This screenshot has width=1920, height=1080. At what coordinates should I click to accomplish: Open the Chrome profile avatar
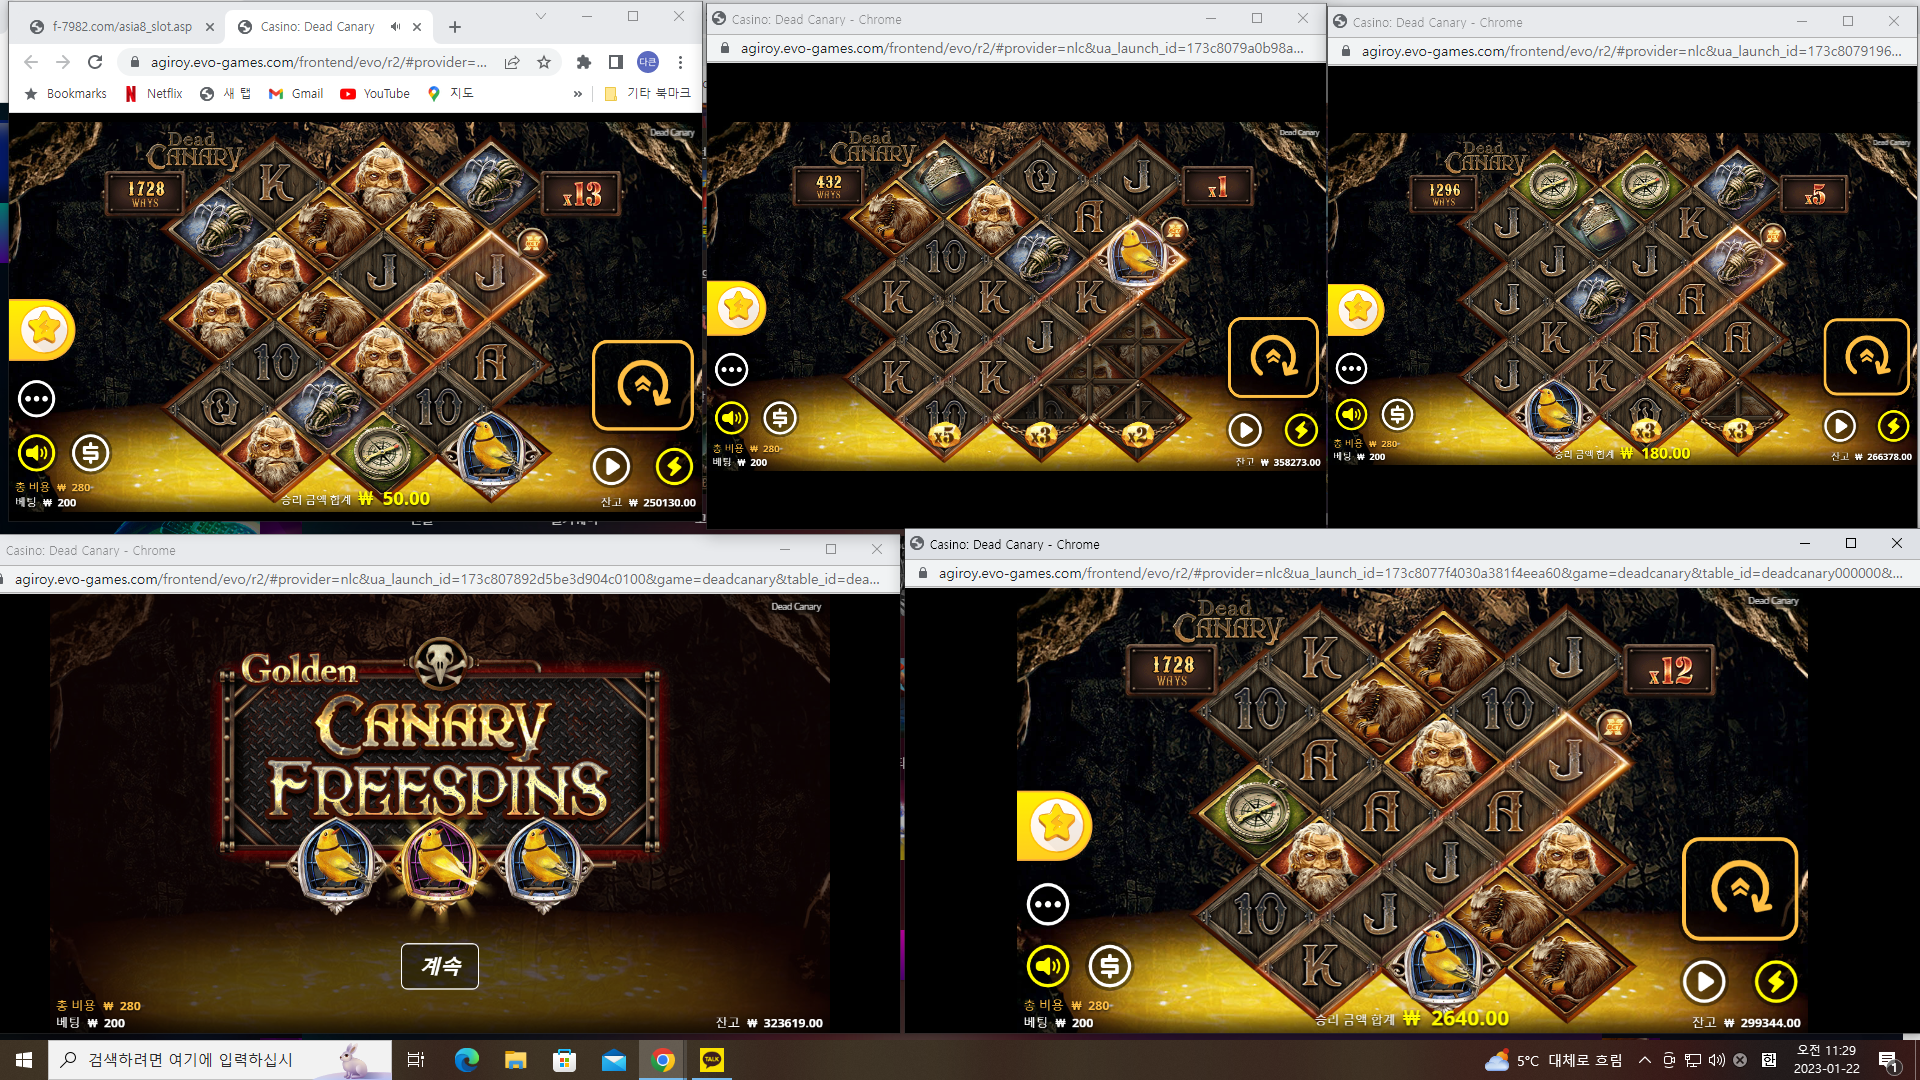pyautogui.click(x=648, y=62)
